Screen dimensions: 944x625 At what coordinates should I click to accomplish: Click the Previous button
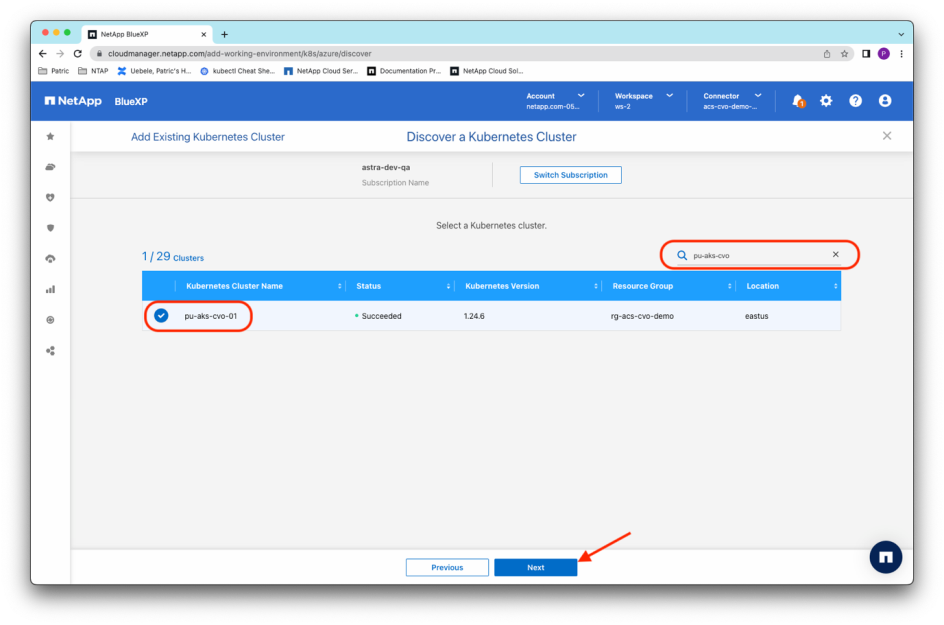pyautogui.click(x=447, y=567)
